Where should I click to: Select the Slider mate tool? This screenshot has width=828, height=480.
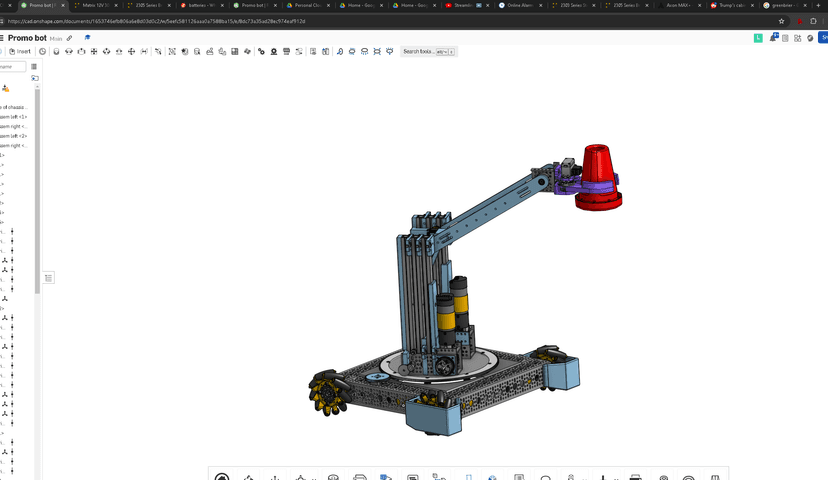coord(81,51)
